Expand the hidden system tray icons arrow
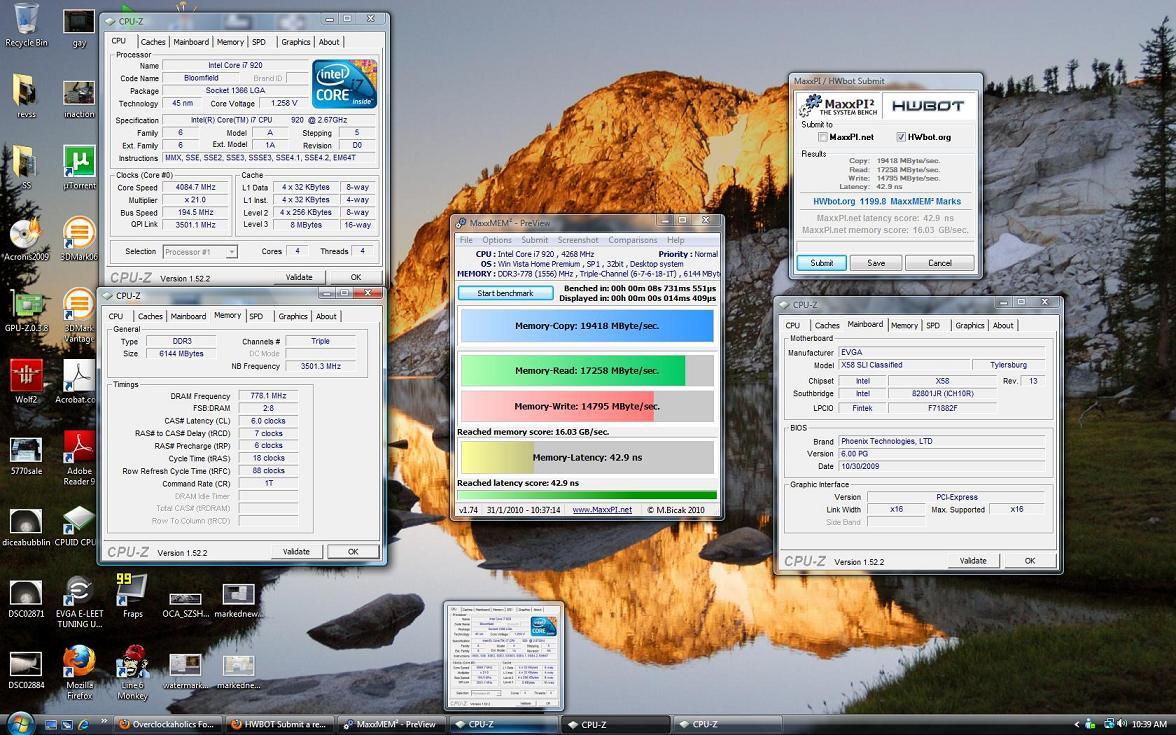 click(x=1077, y=724)
